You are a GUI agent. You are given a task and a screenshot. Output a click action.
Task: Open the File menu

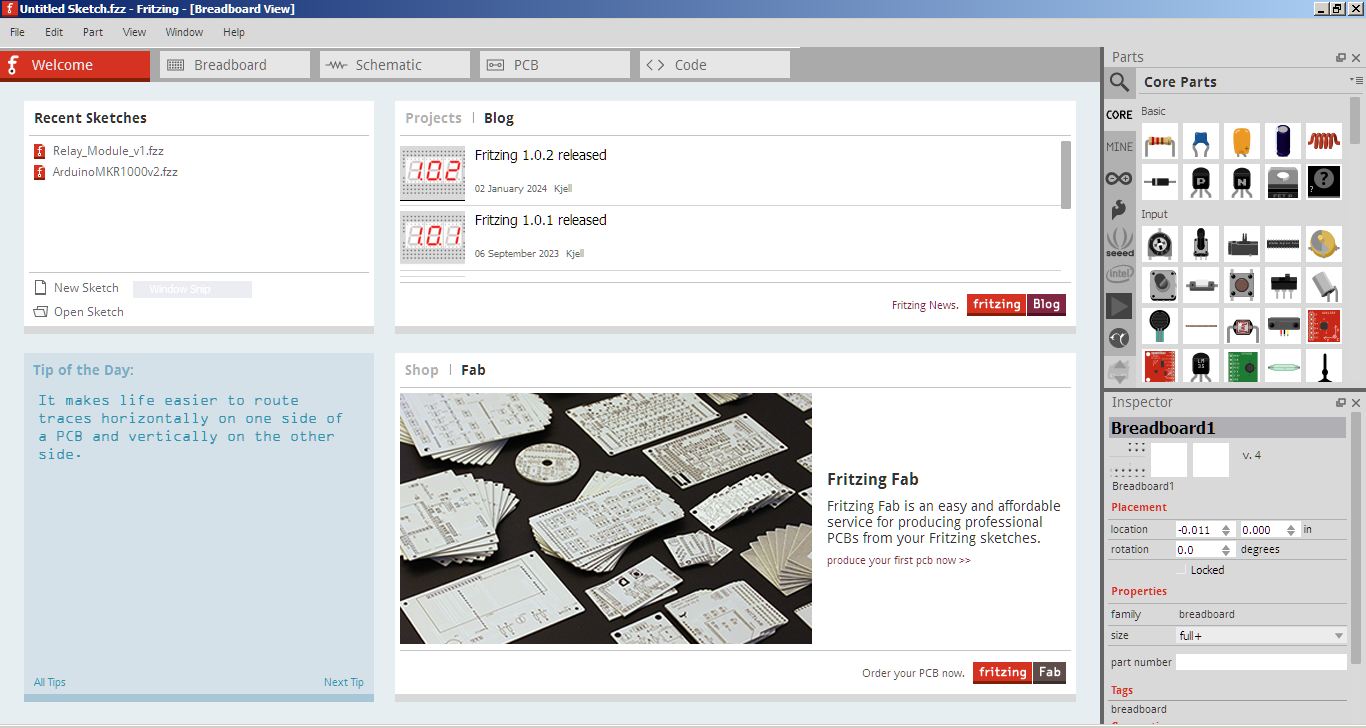(18, 32)
